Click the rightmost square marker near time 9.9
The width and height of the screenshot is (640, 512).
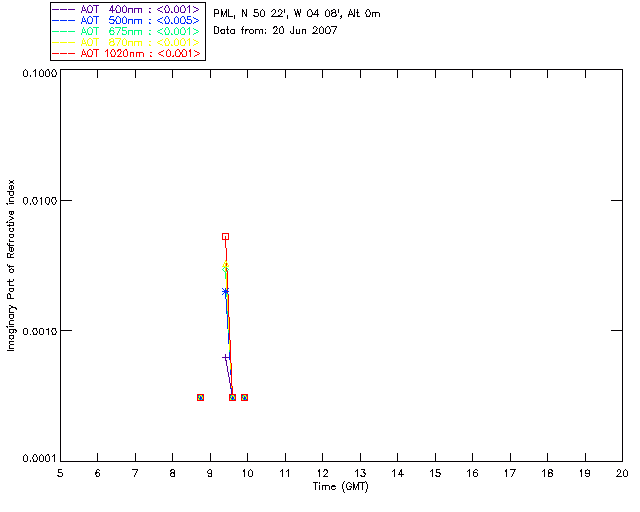[x=244, y=397]
